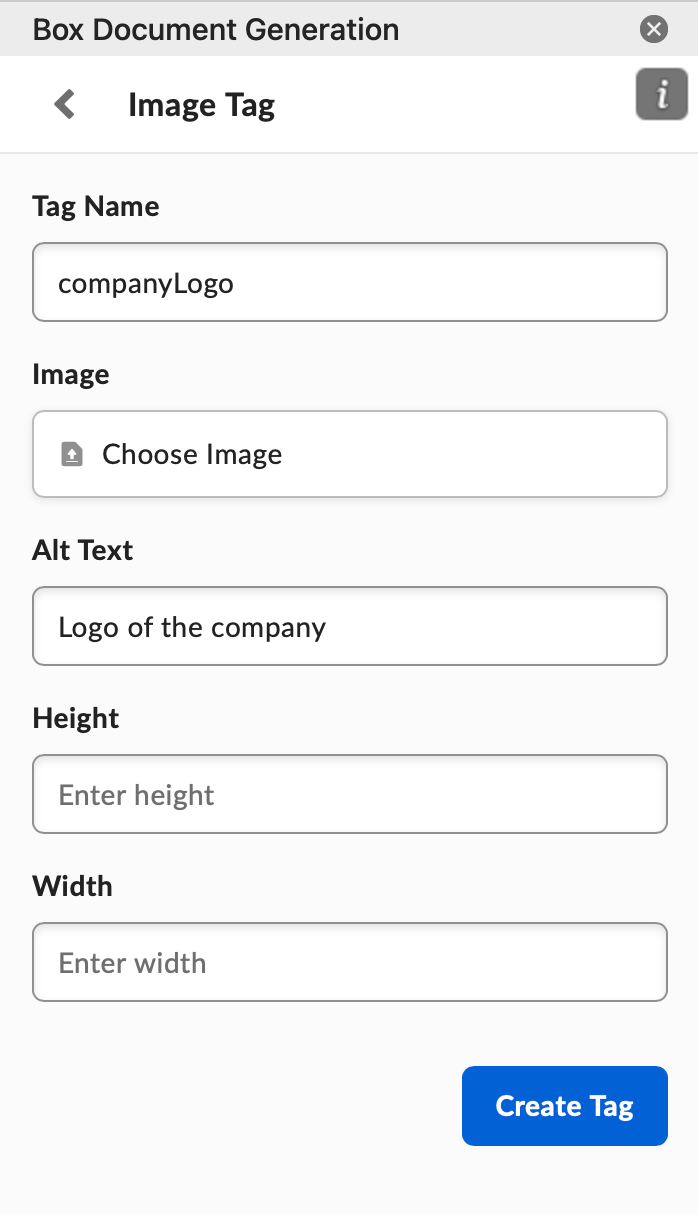Click the Choose Image text
Image resolution: width=698 pixels, height=1214 pixels.
coord(190,453)
